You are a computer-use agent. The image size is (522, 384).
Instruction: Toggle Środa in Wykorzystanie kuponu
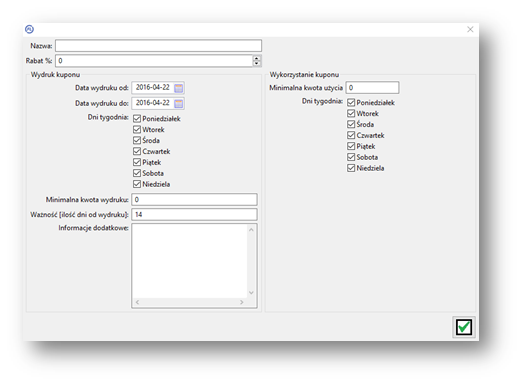tap(351, 124)
